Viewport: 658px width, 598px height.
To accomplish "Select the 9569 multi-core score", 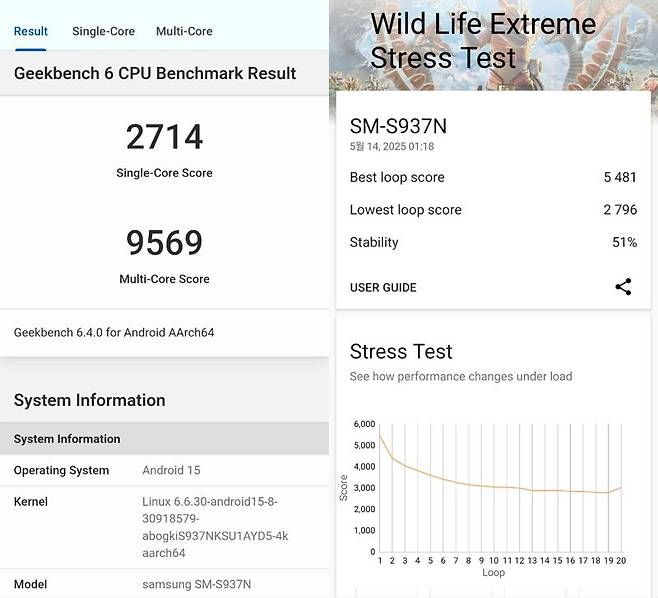I will click(x=164, y=243).
